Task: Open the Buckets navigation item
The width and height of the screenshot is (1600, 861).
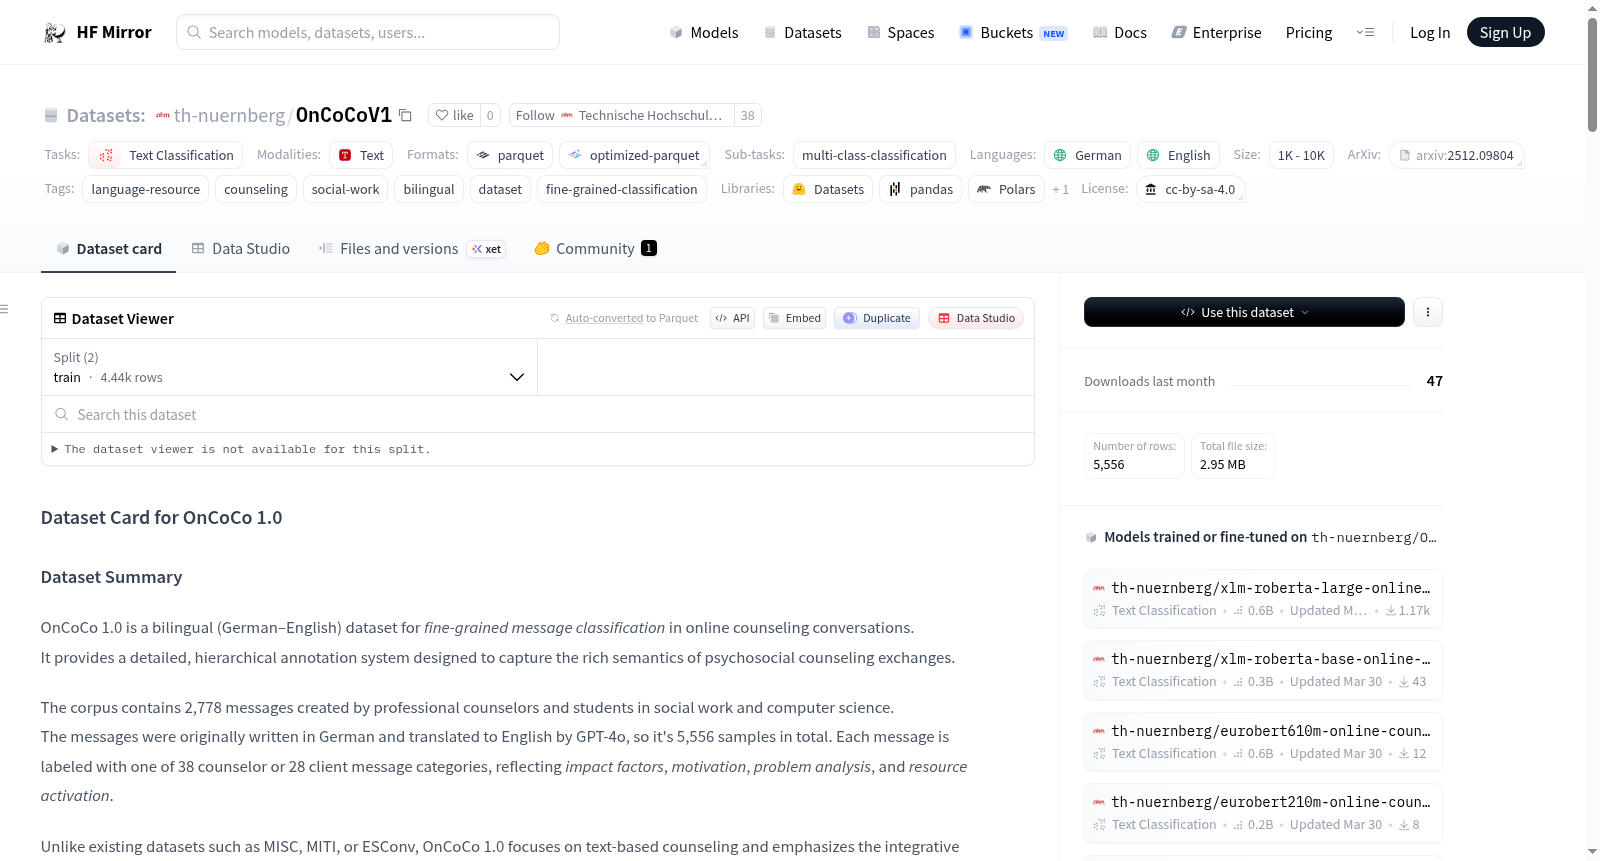Action: pos(1013,33)
